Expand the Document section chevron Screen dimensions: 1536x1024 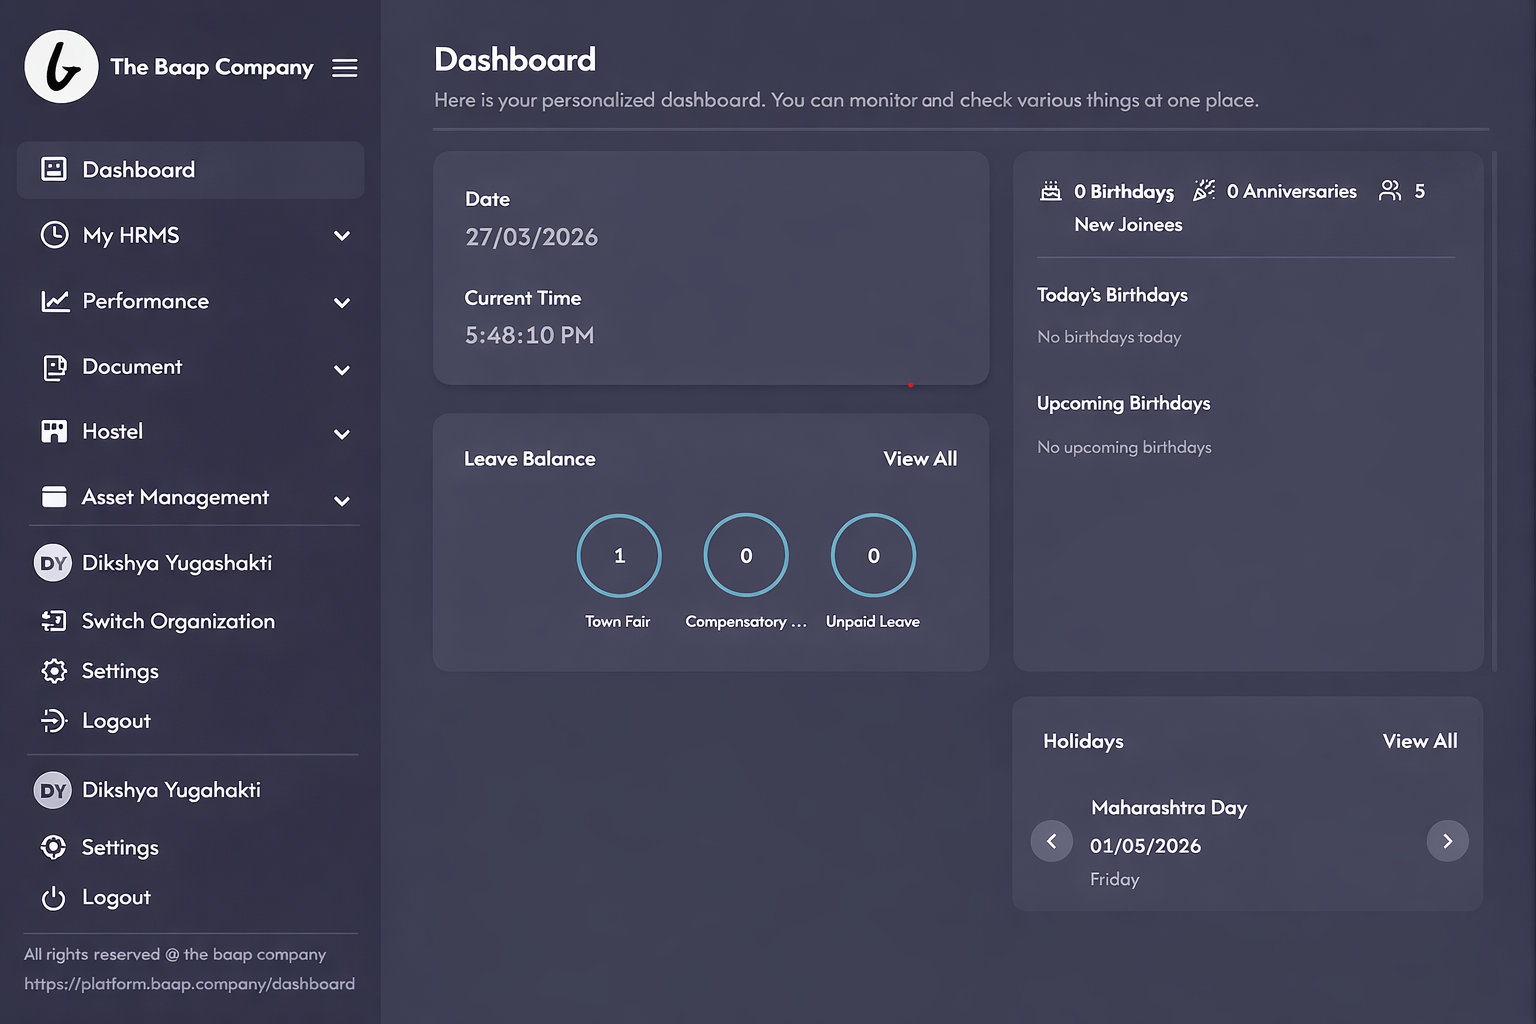pyautogui.click(x=342, y=370)
